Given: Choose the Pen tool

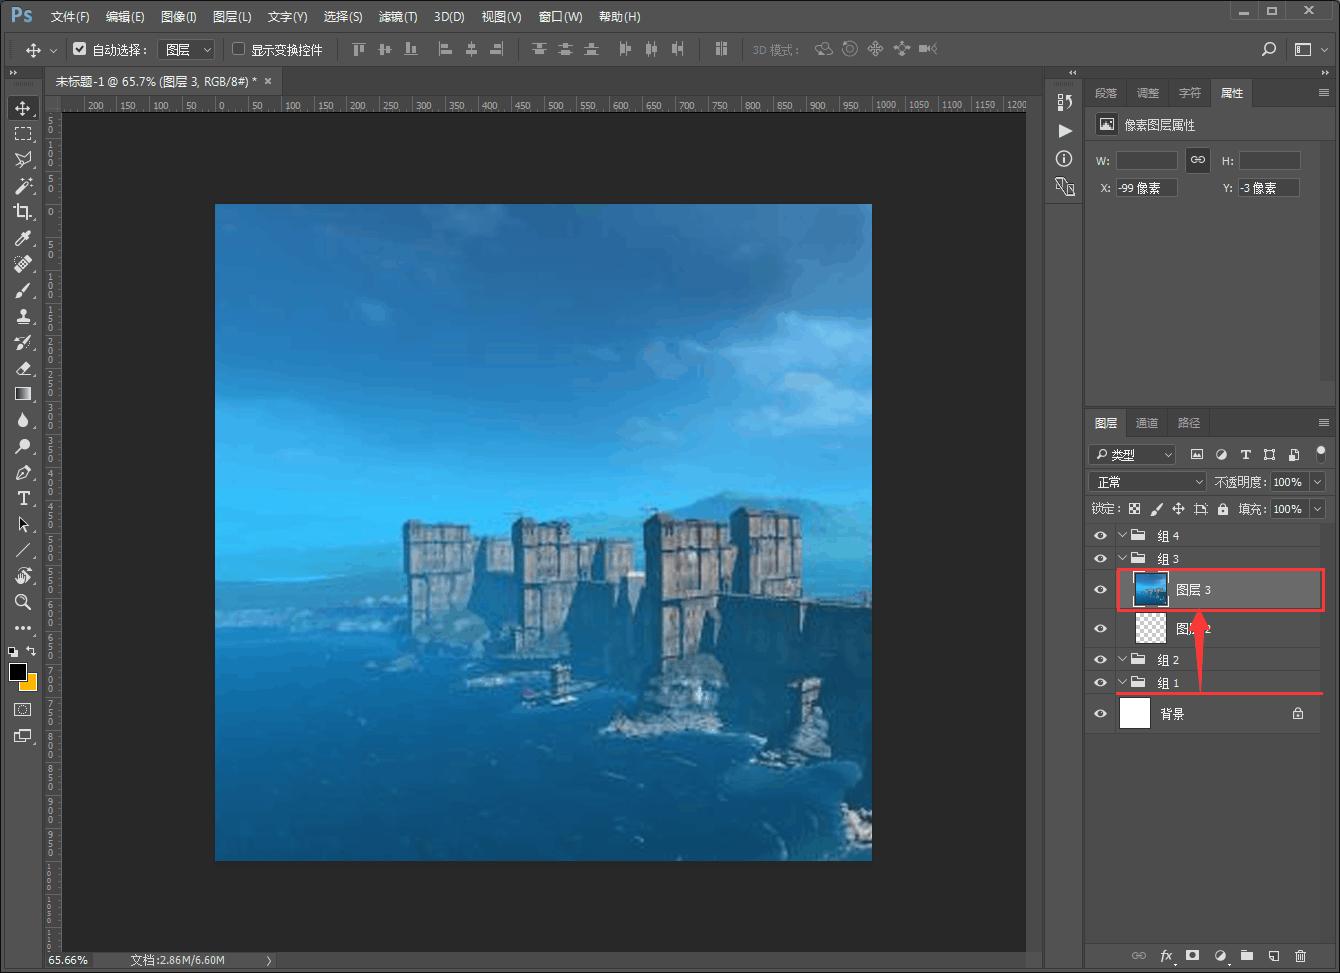Looking at the screenshot, I should 23,472.
